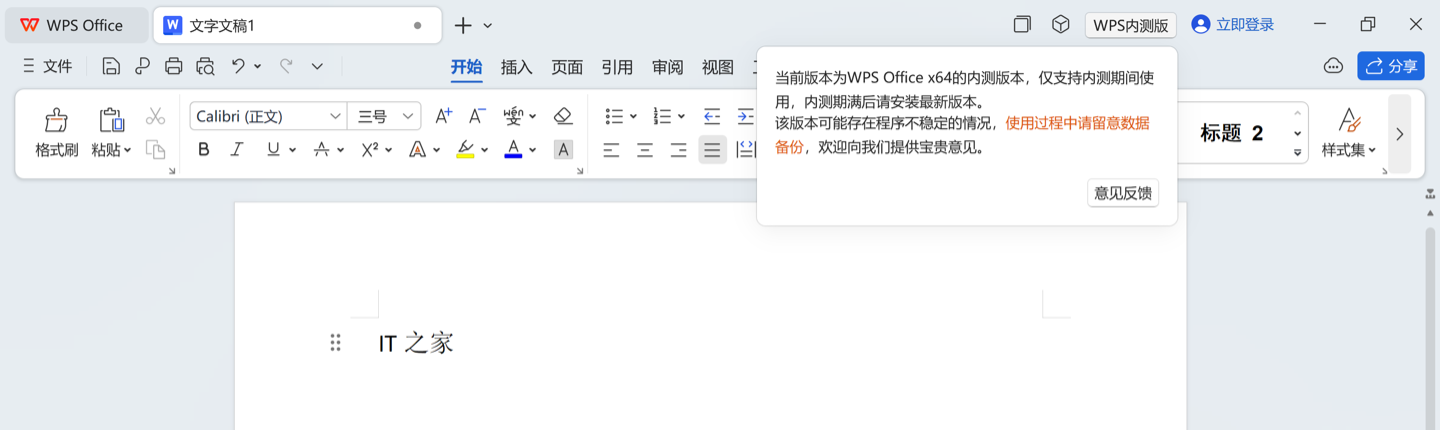Screen dimensions: 1440x430
Task: Open highlight color dropdown arrow
Action: coord(484,150)
